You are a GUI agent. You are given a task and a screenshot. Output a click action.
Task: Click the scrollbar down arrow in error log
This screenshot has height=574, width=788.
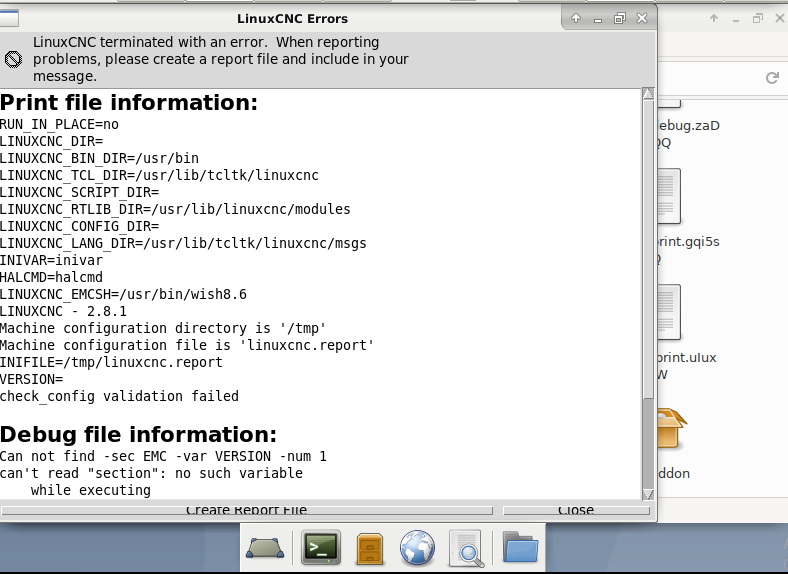pos(648,495)
